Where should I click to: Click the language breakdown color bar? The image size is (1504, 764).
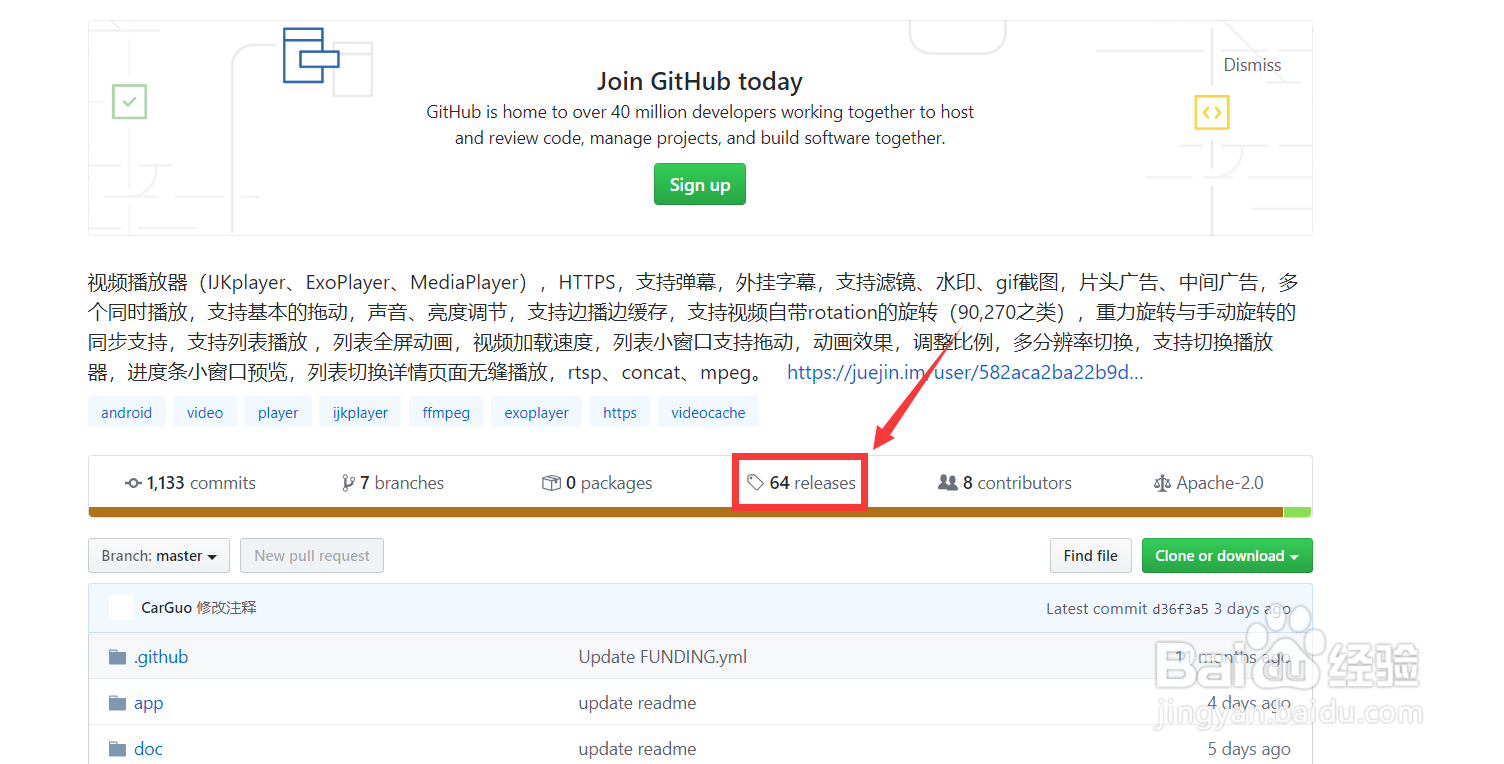[700, 512]
